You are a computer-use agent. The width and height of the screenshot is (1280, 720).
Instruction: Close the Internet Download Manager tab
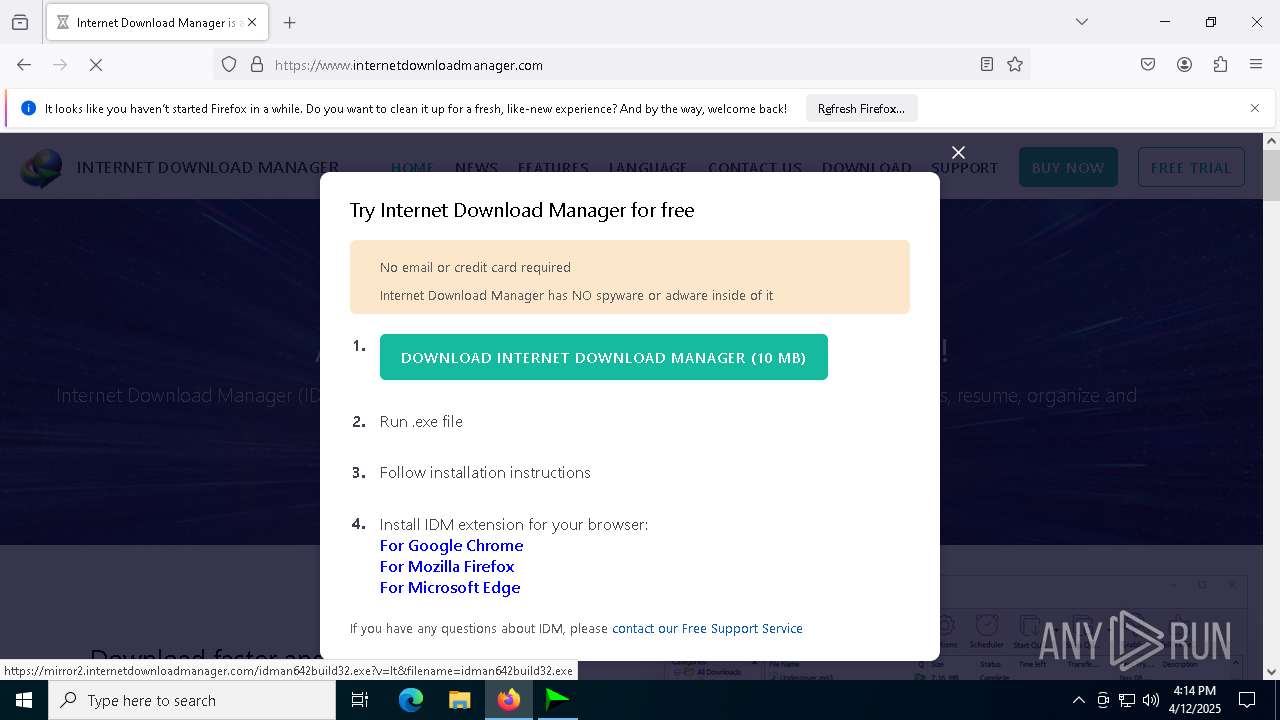252,22
